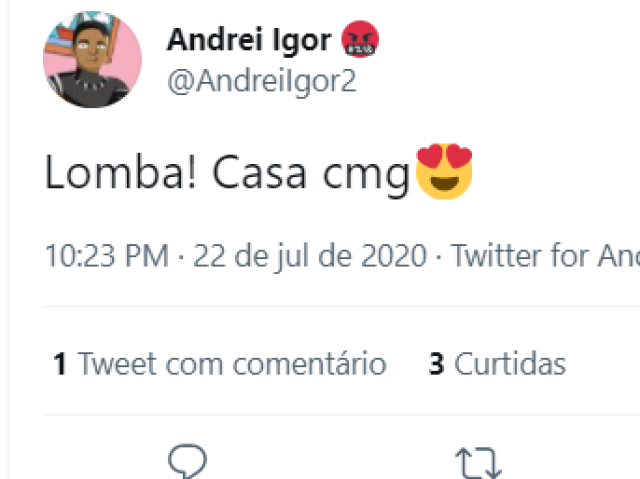
Task: Visit the @AndreiIgor2 handle
Action: click(262, 82)
